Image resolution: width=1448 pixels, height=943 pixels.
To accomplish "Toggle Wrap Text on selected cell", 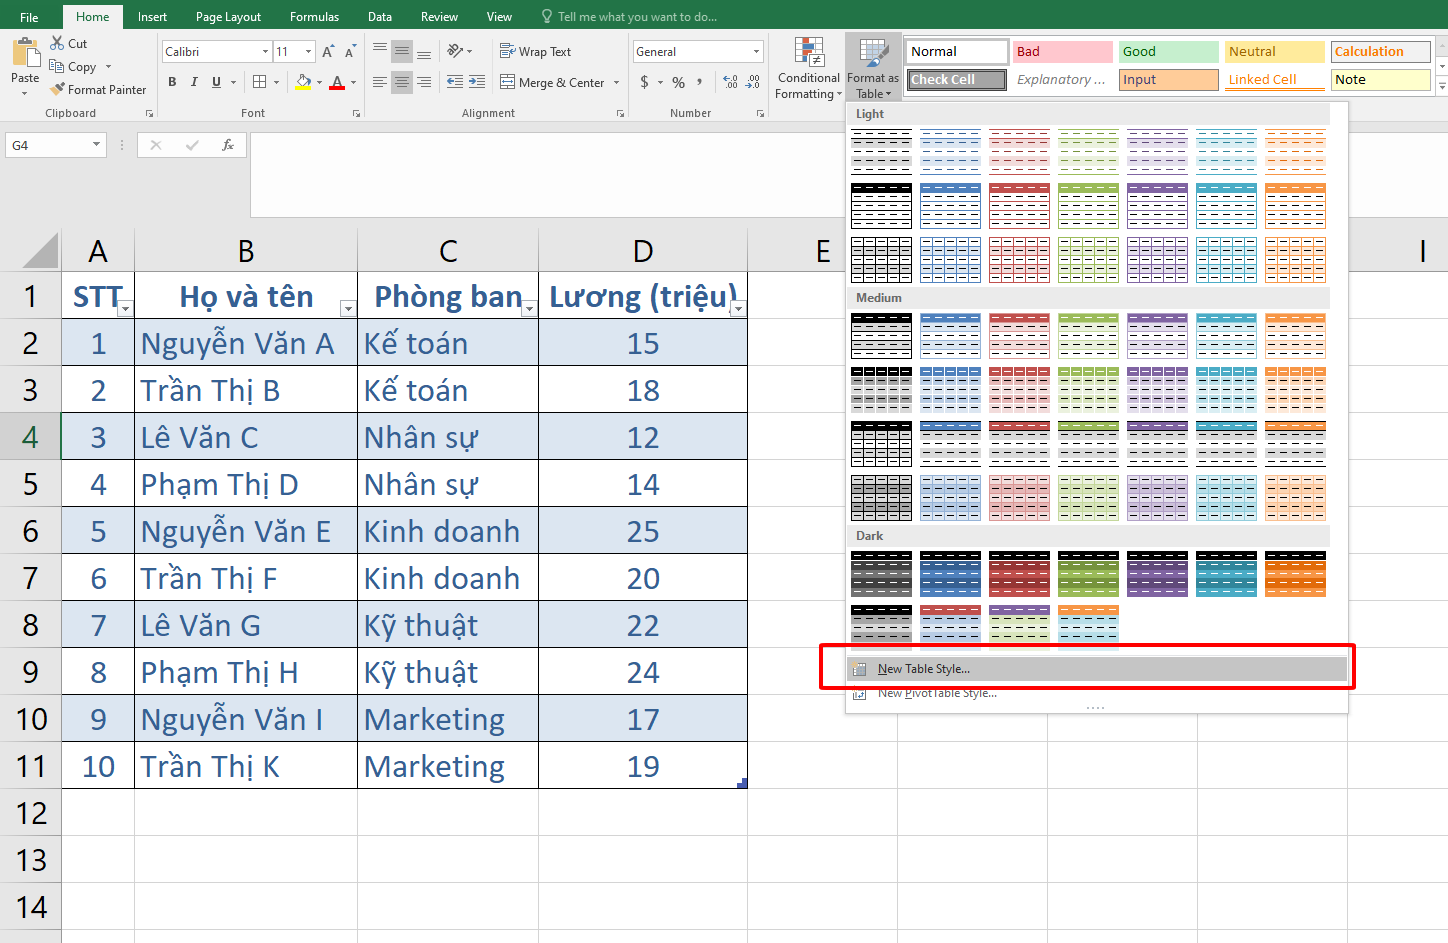I will point(536,52).
